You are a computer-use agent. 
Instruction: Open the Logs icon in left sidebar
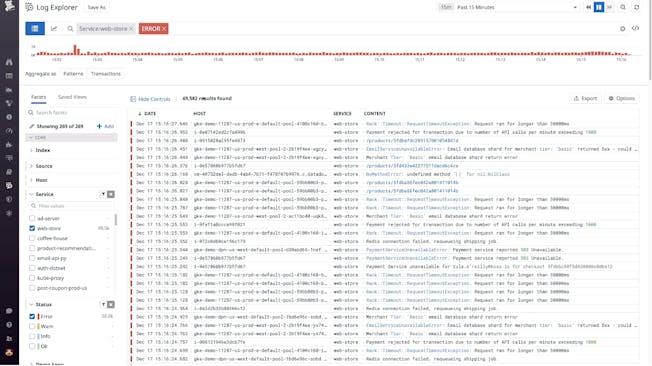pyautogui.click(x=9, y=185)
